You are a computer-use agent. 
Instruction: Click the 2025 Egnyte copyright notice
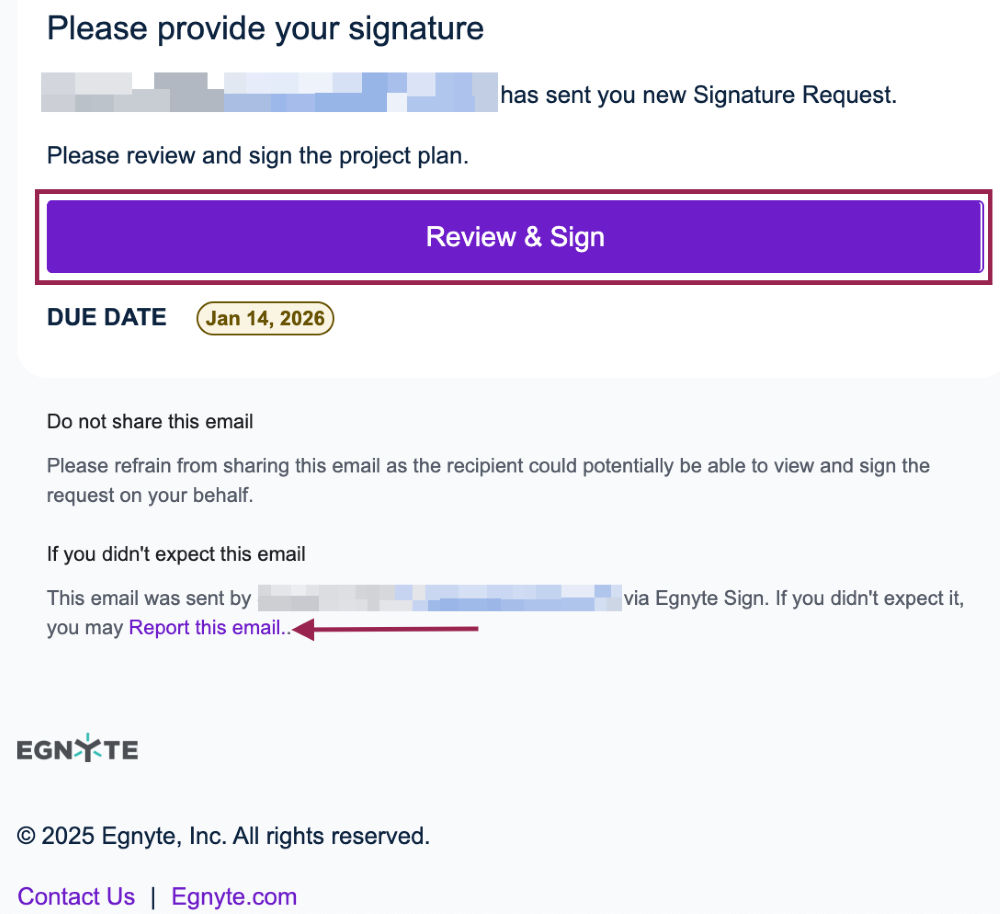click(x=223, y=835)
